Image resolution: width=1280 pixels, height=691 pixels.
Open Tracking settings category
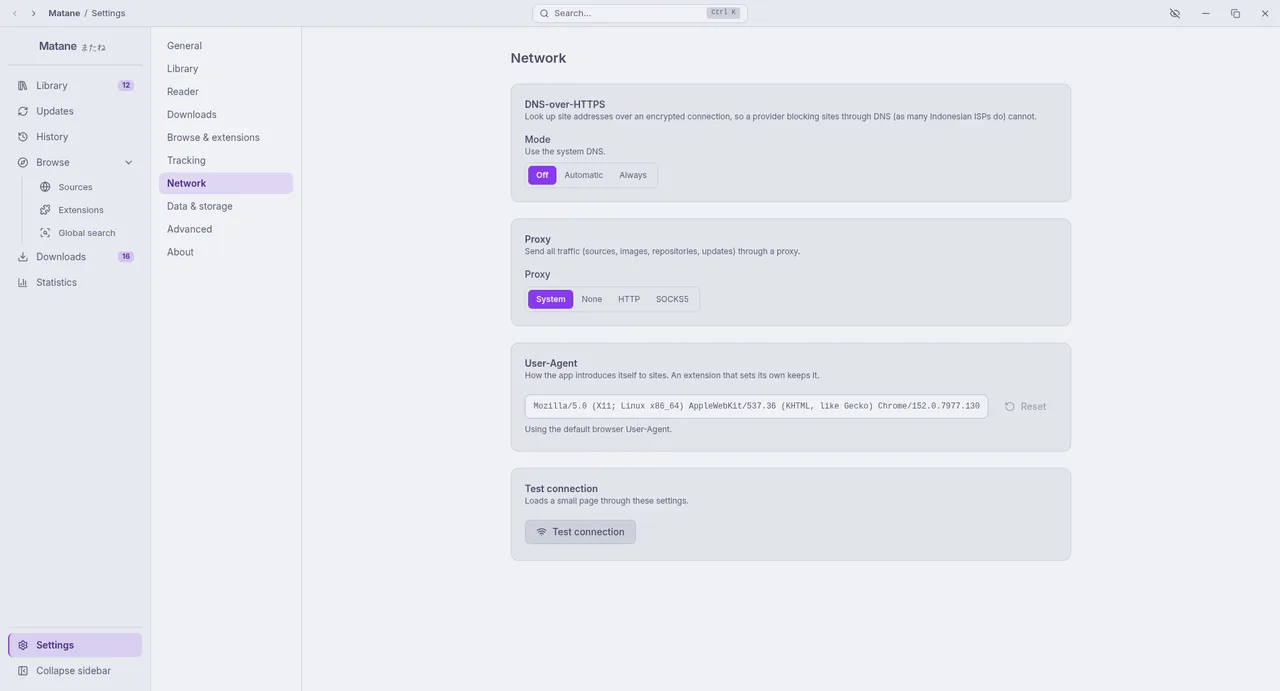point(226,161)
